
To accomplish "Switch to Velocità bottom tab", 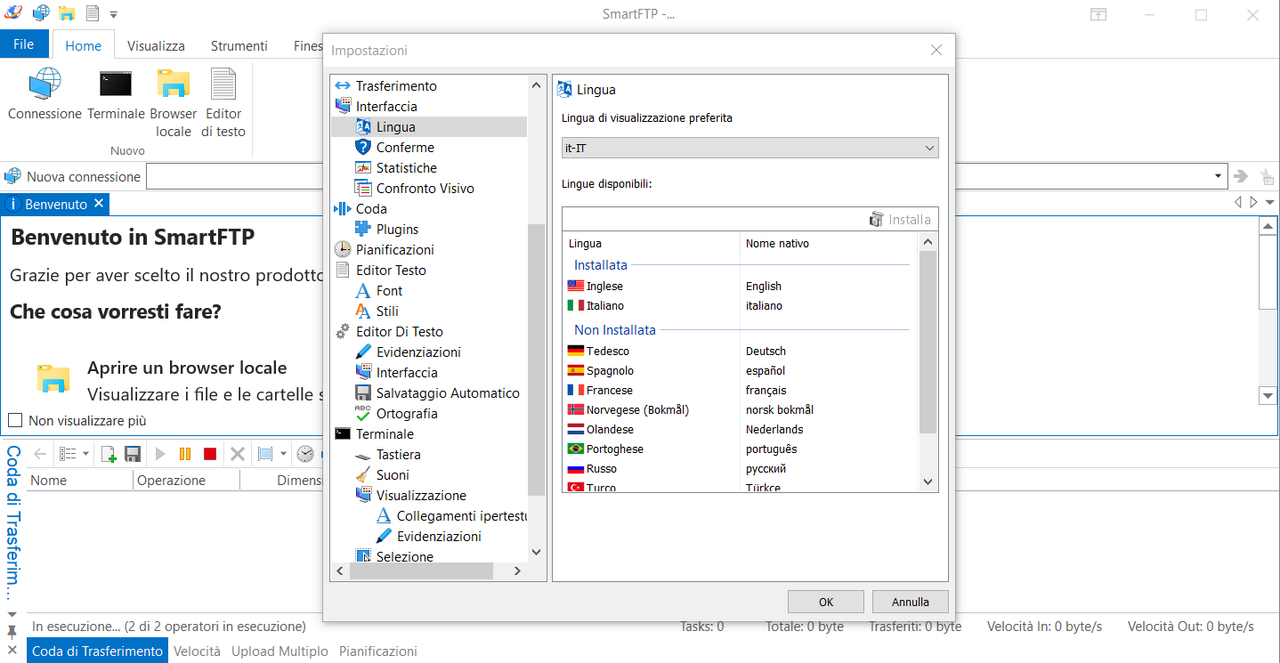I will 197,651.
